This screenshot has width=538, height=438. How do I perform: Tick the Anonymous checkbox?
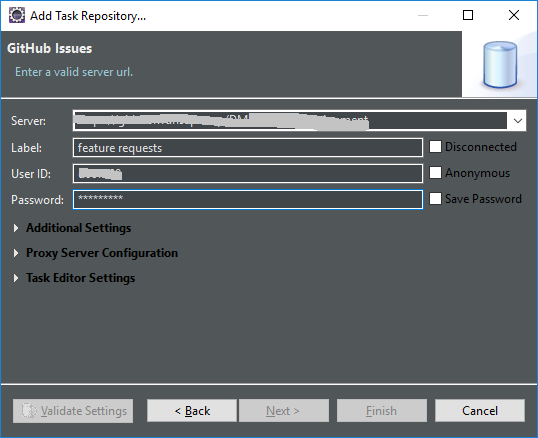pos(435,173)
